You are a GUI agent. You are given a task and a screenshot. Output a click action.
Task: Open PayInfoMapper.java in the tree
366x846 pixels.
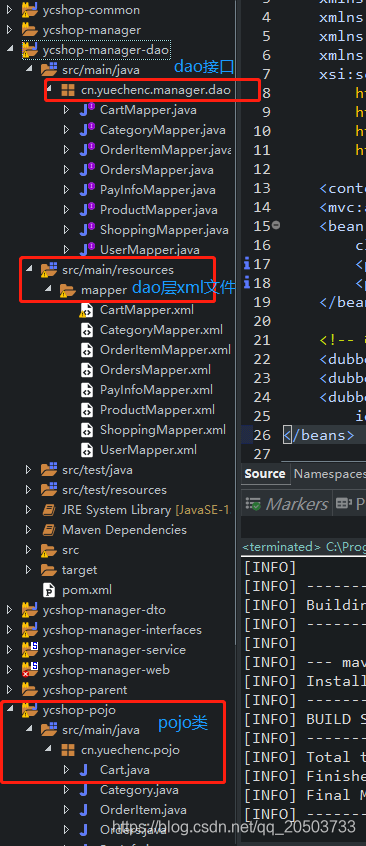point(158,190)
